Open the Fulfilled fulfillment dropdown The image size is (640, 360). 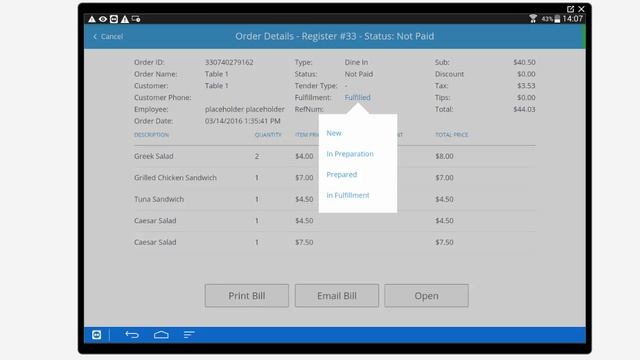tap(358, 97)
